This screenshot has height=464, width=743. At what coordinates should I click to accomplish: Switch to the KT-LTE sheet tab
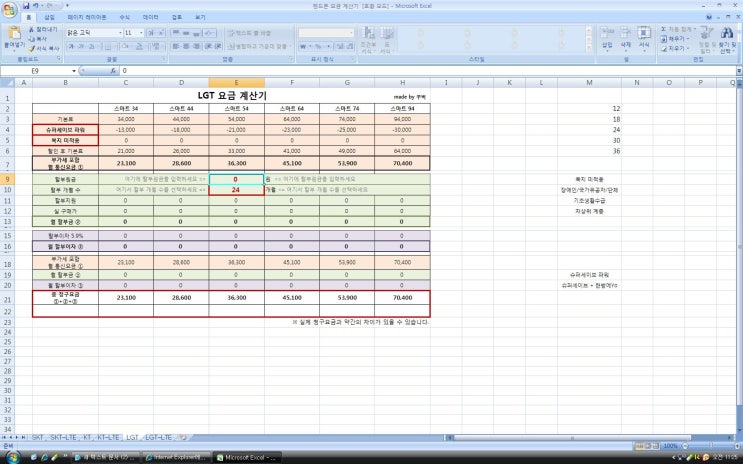click(109, 437)
